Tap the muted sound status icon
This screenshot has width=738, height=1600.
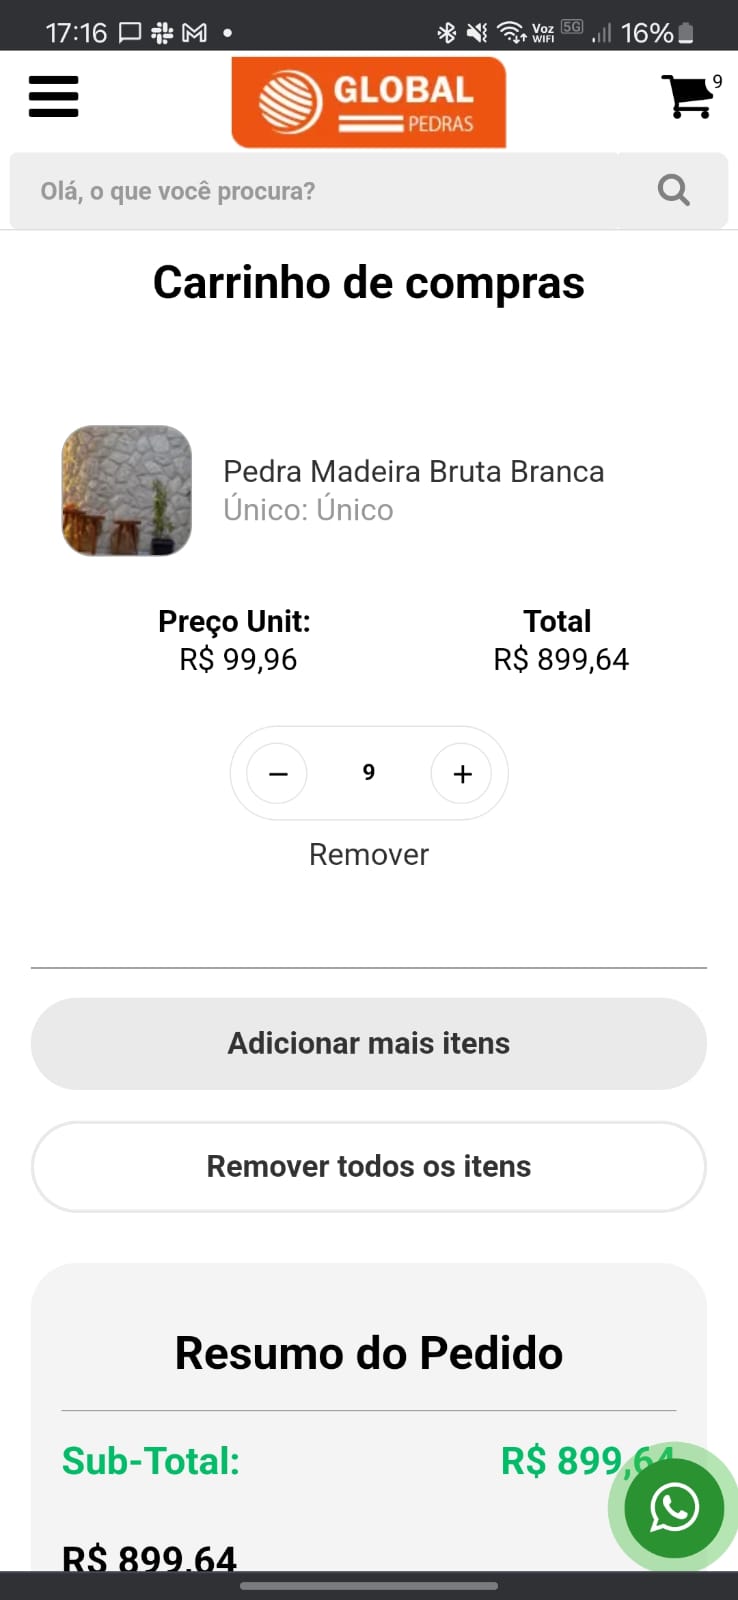click(477, 33)
